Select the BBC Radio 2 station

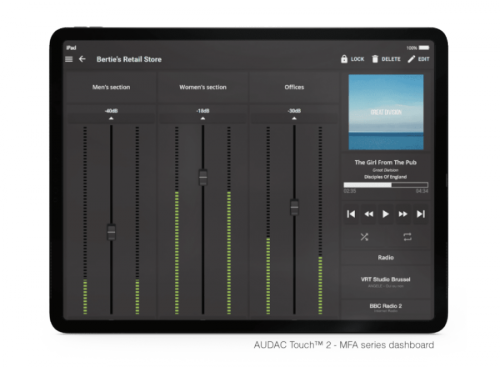coord(386,308)
